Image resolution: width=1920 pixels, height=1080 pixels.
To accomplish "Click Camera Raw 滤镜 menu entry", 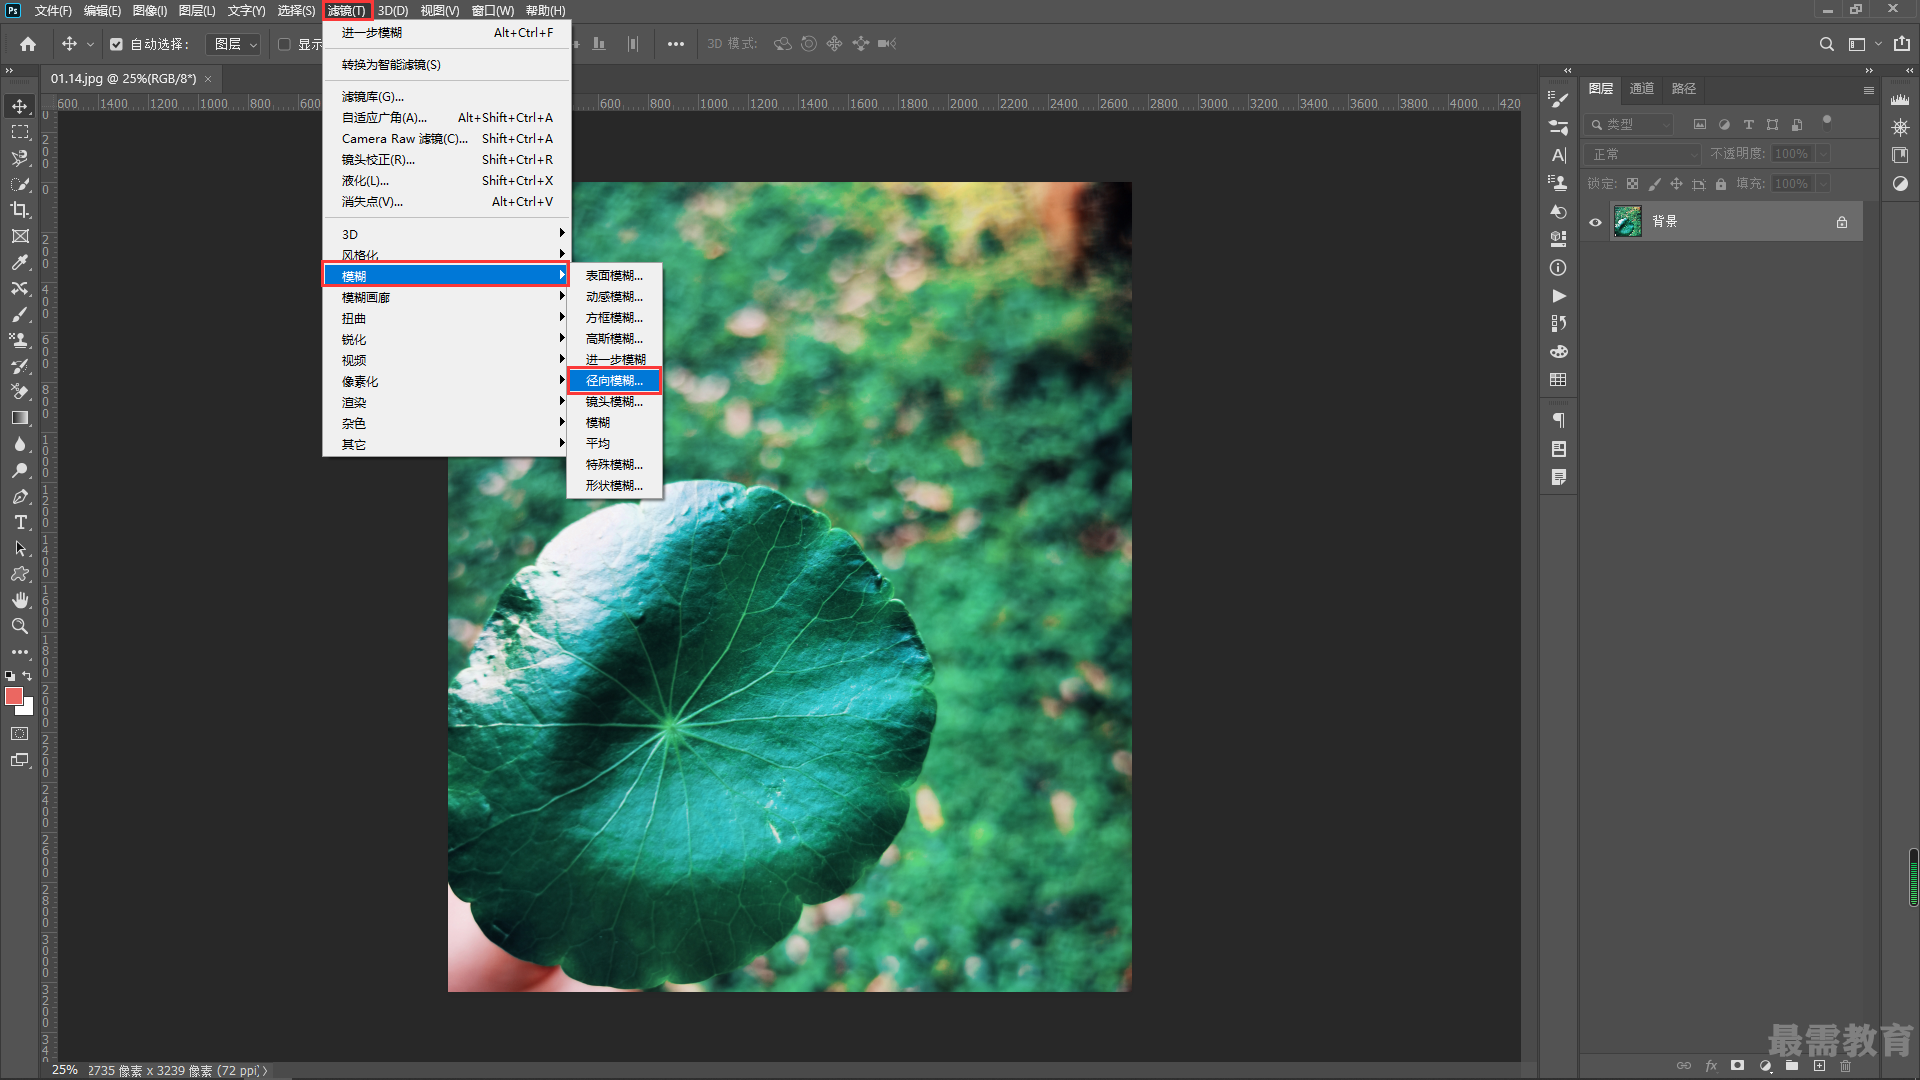I will pos(446,139).
